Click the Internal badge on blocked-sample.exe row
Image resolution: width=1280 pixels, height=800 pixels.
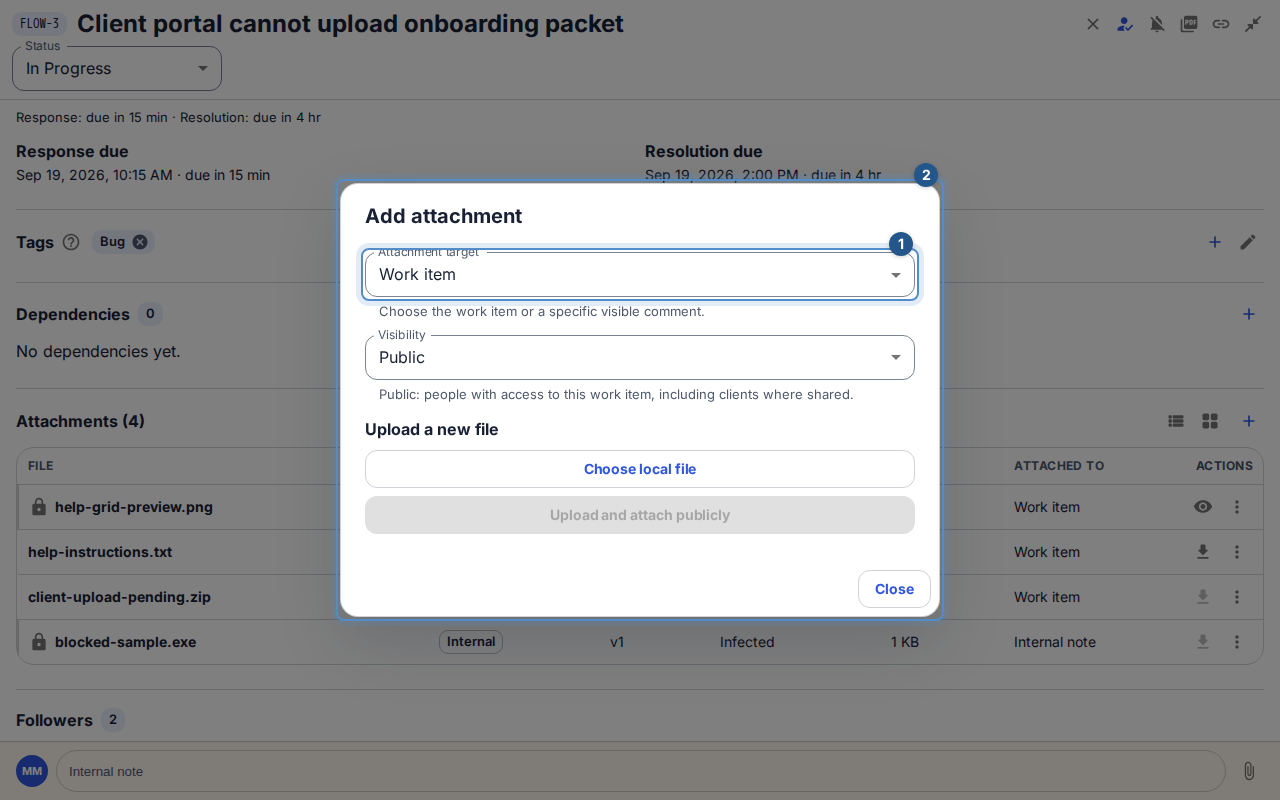471,642
